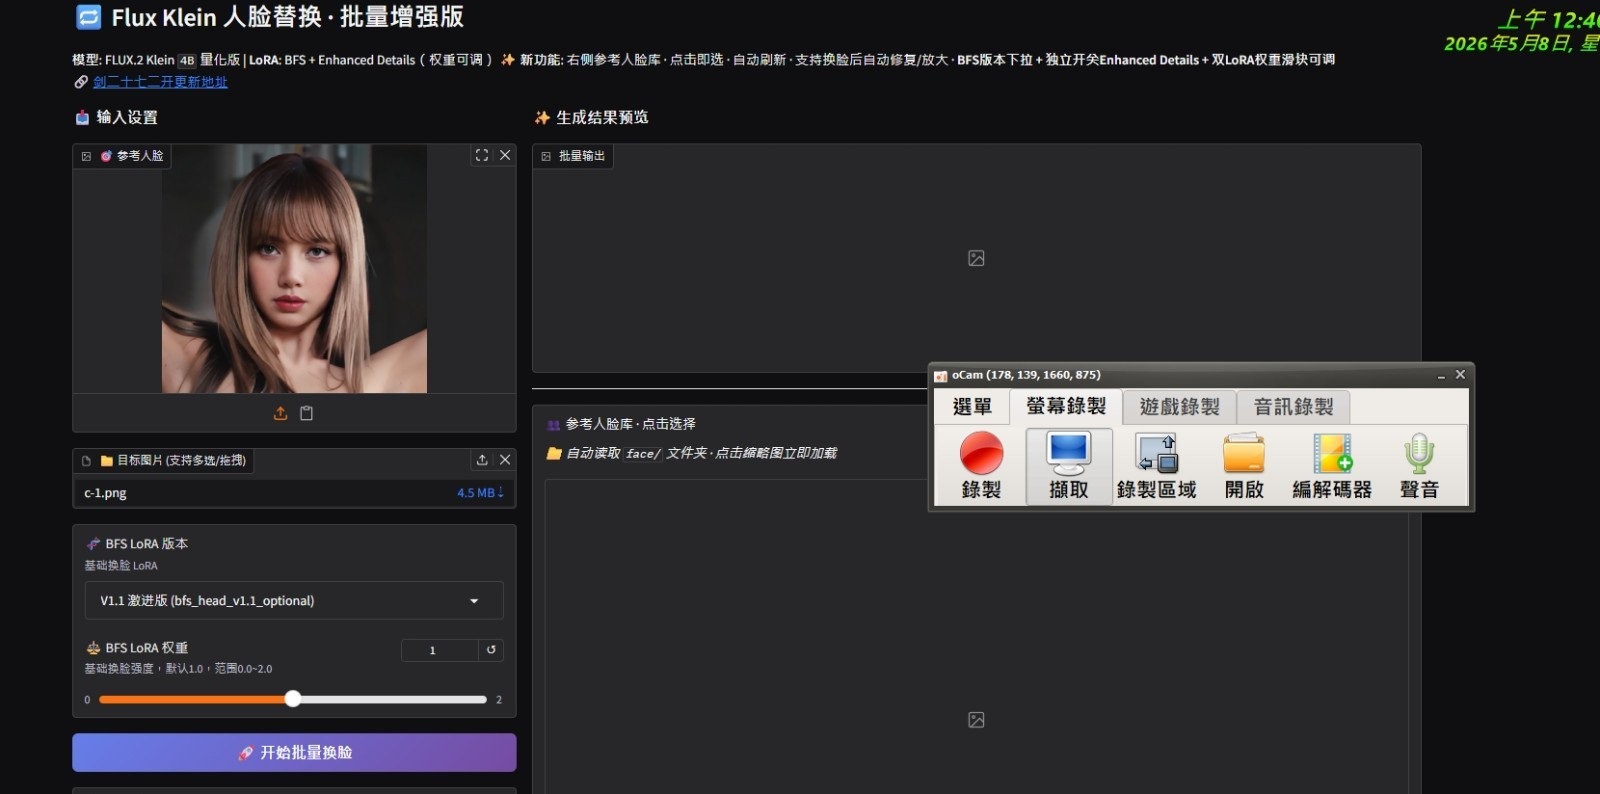1600x794 pixels.
Task: Click the 批量输出 output preview area
Action: pyautogui.click(x=976, y=258)
